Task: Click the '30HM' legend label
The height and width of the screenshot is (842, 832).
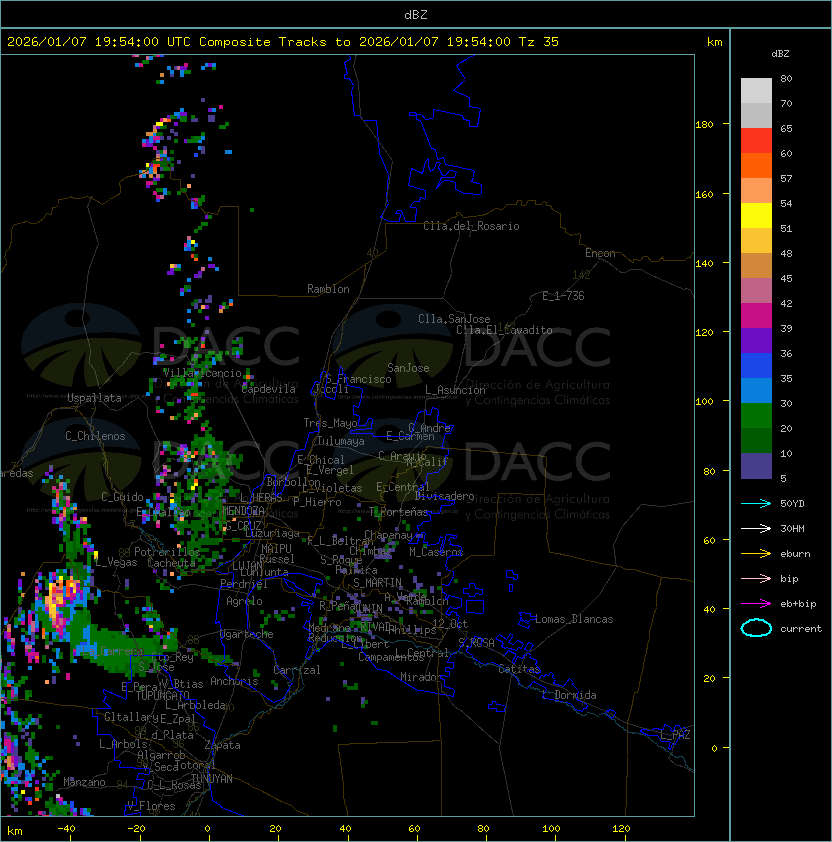Action: click(x=792, y=528)
